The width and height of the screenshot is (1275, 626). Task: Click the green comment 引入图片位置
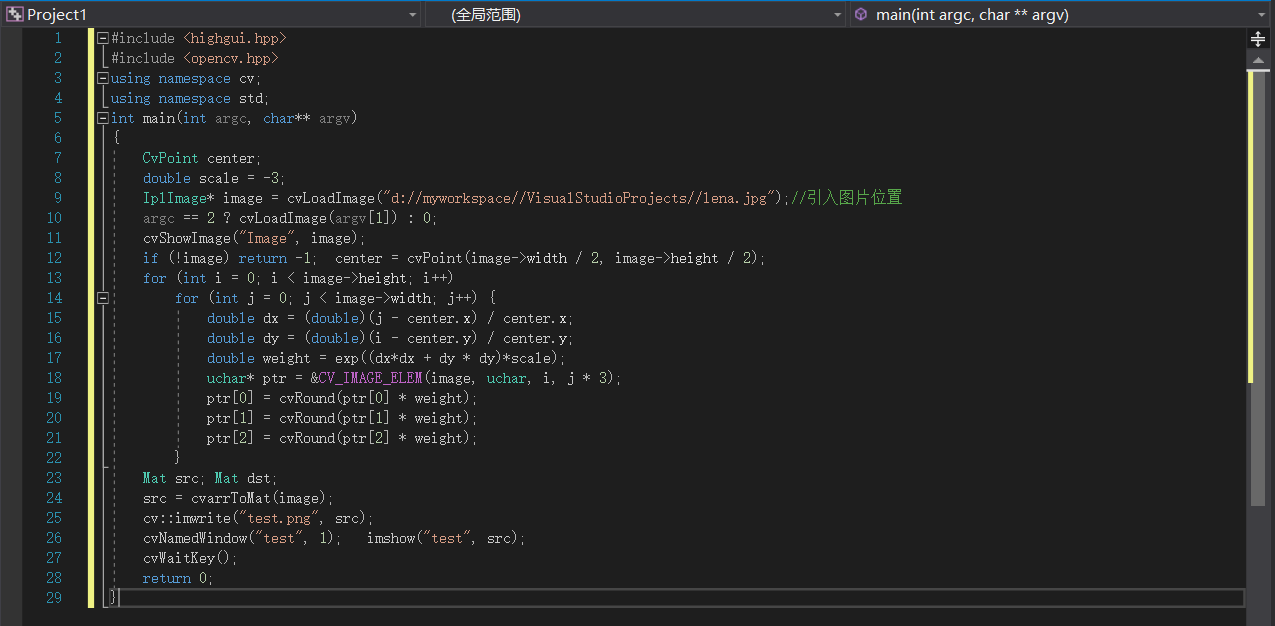point(847,198)
